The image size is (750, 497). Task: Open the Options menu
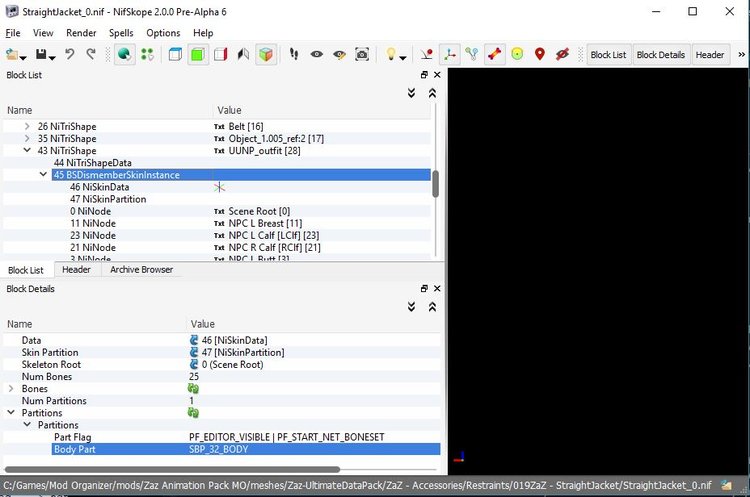tap(163, 33)
